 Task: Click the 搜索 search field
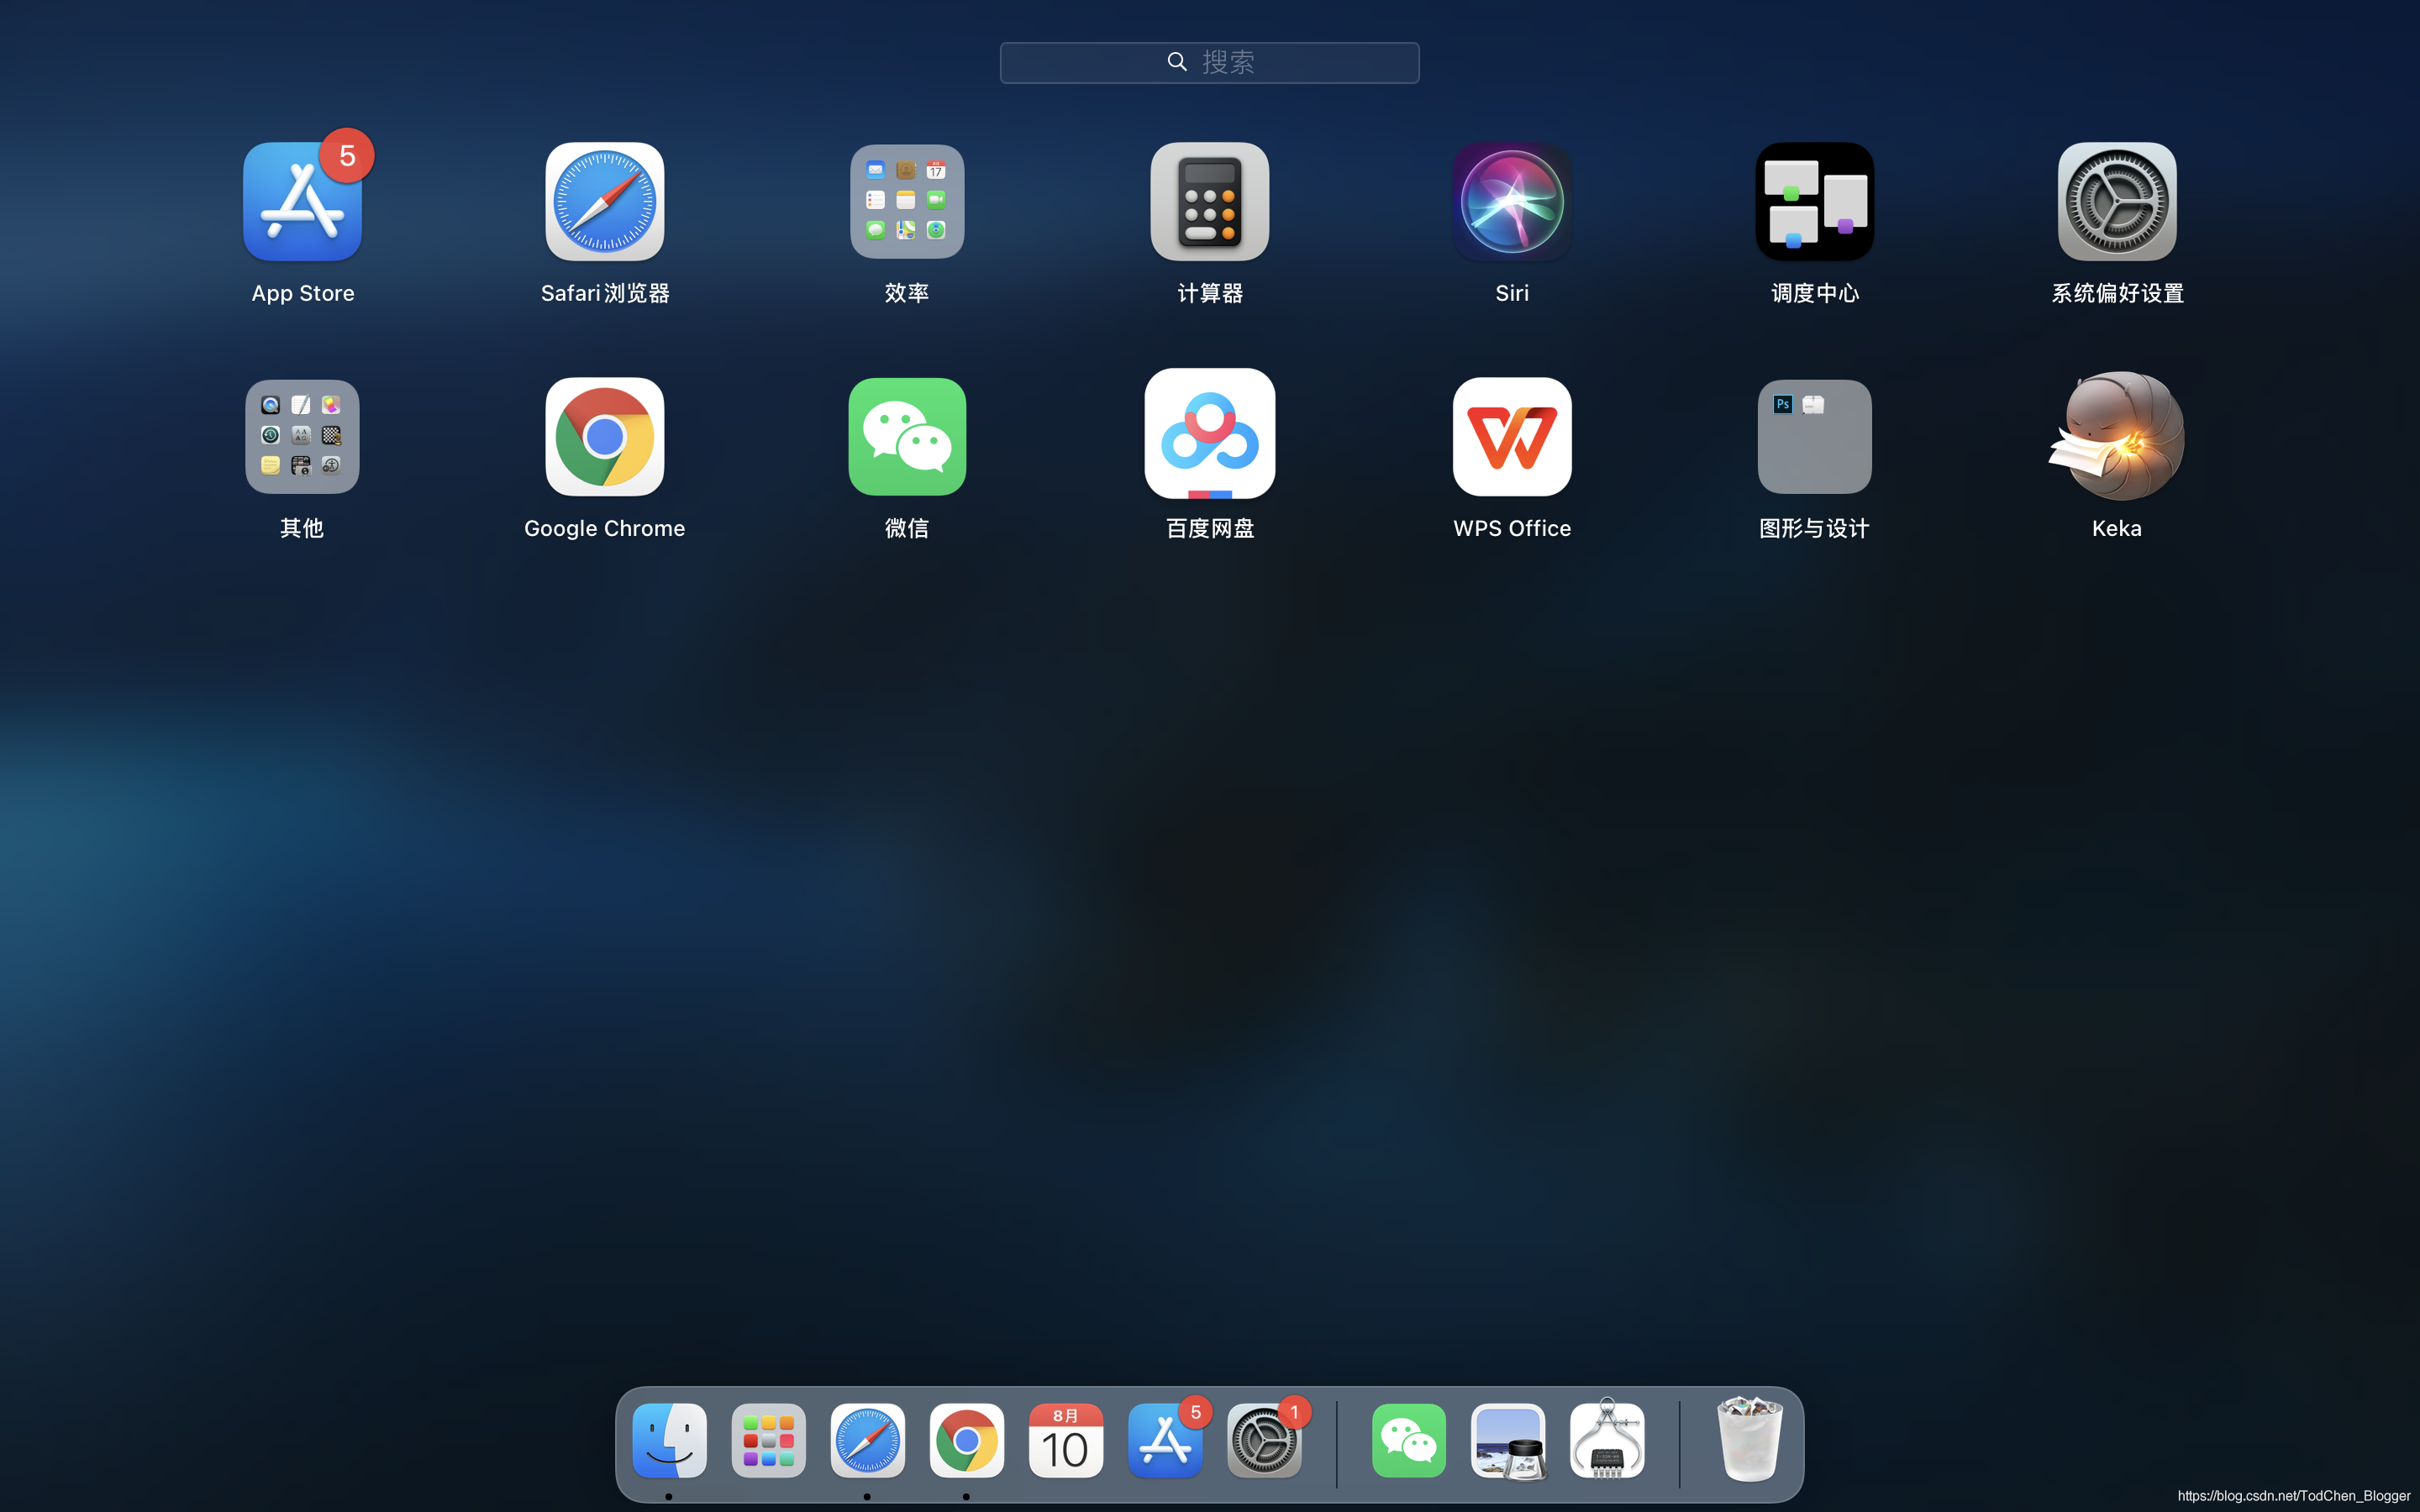click(1209, 62)
